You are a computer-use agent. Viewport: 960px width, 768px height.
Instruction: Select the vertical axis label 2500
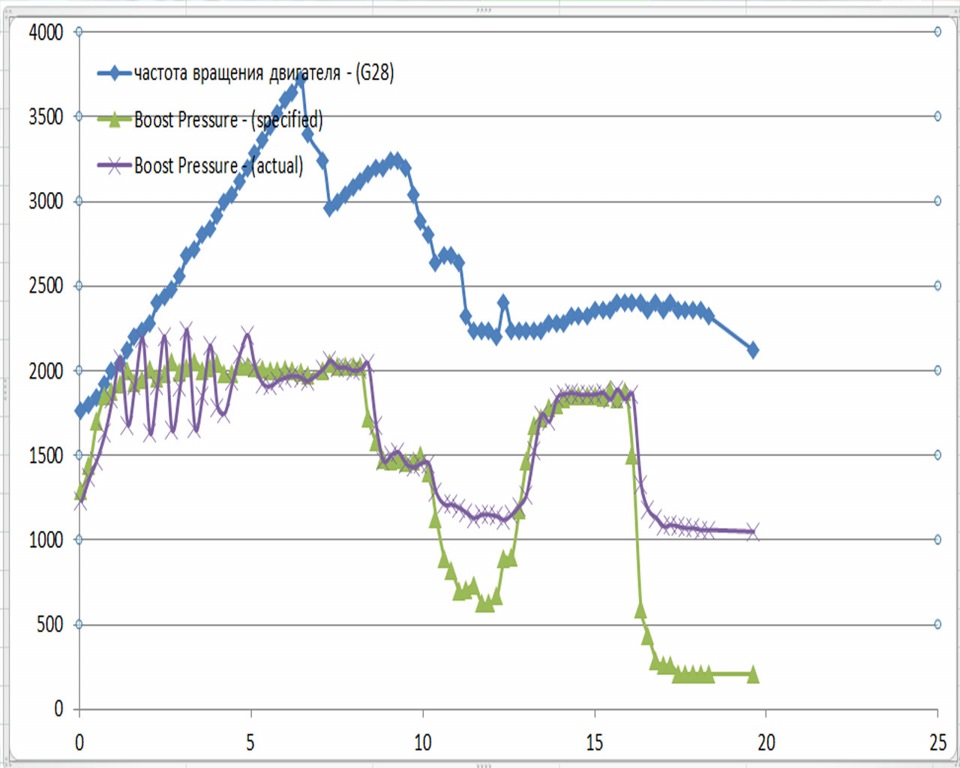tap(46, 285)
